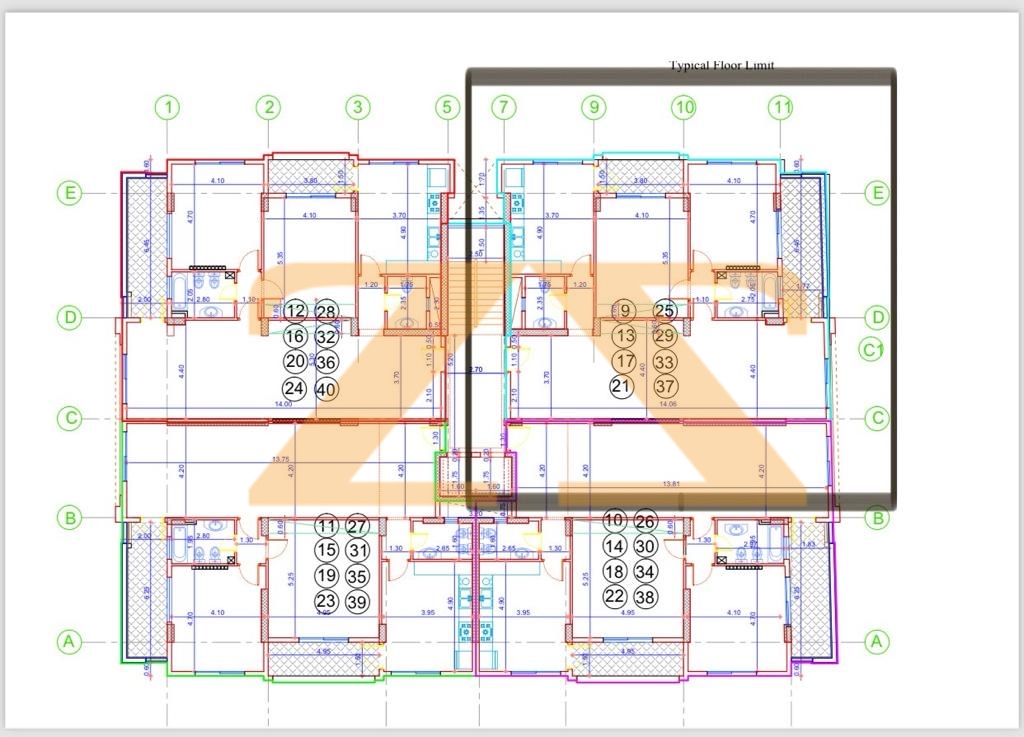Click the 14.00 dimension text
The height and width of the screenshot is (737, 1024).
coord(284,404)
